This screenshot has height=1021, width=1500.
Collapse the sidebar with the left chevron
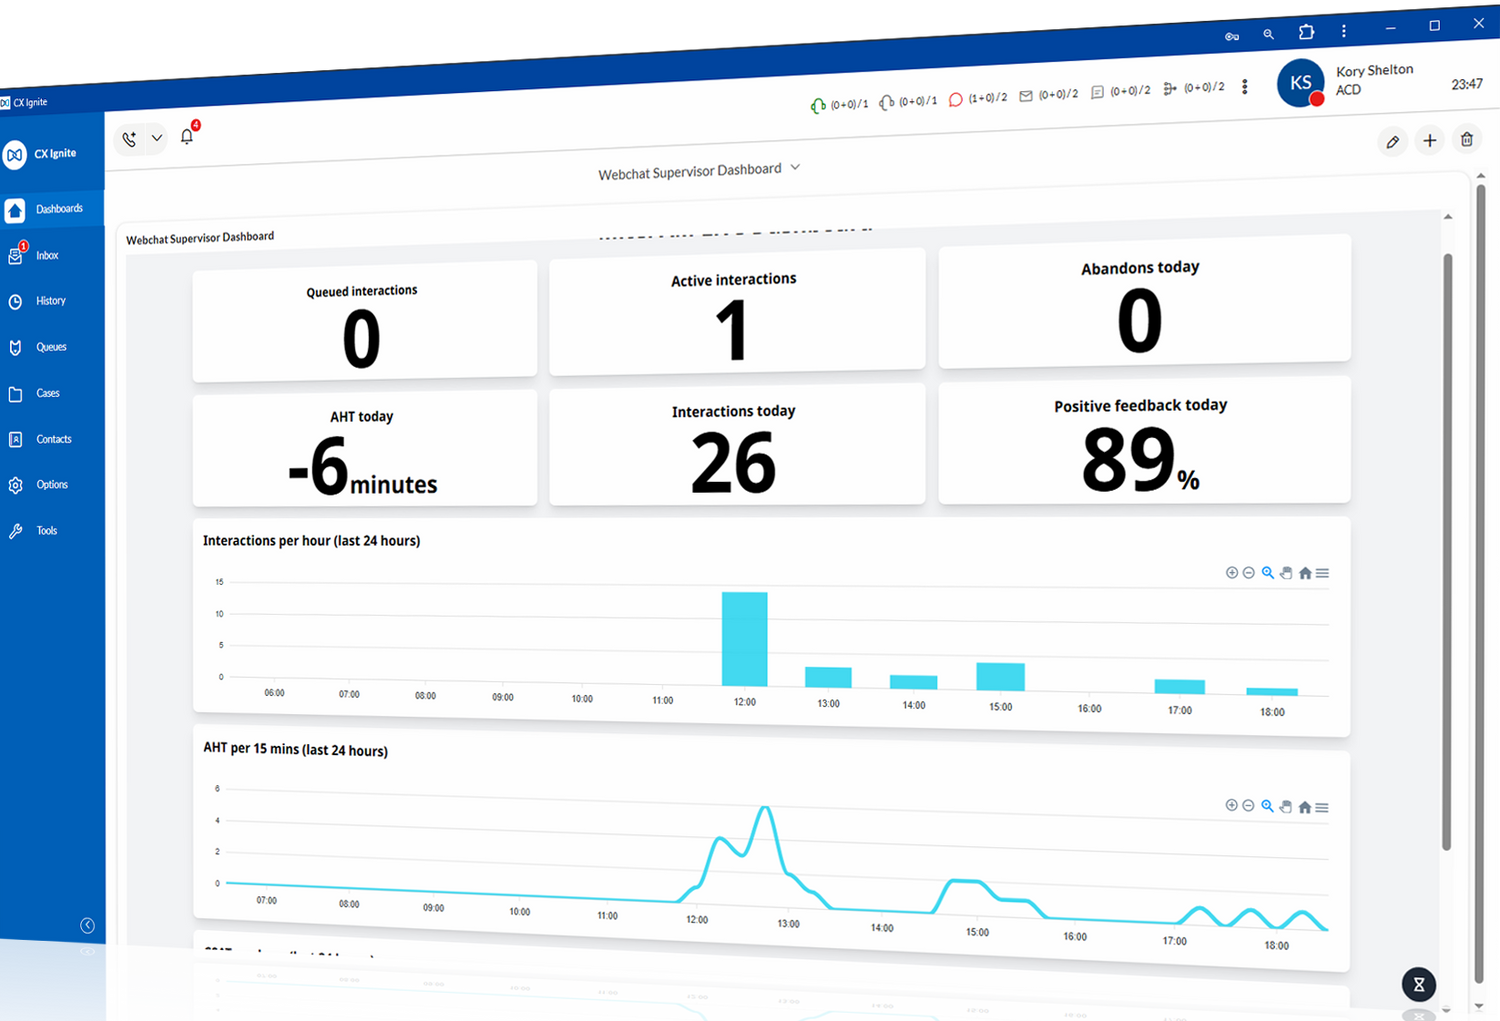pos(88,925)
